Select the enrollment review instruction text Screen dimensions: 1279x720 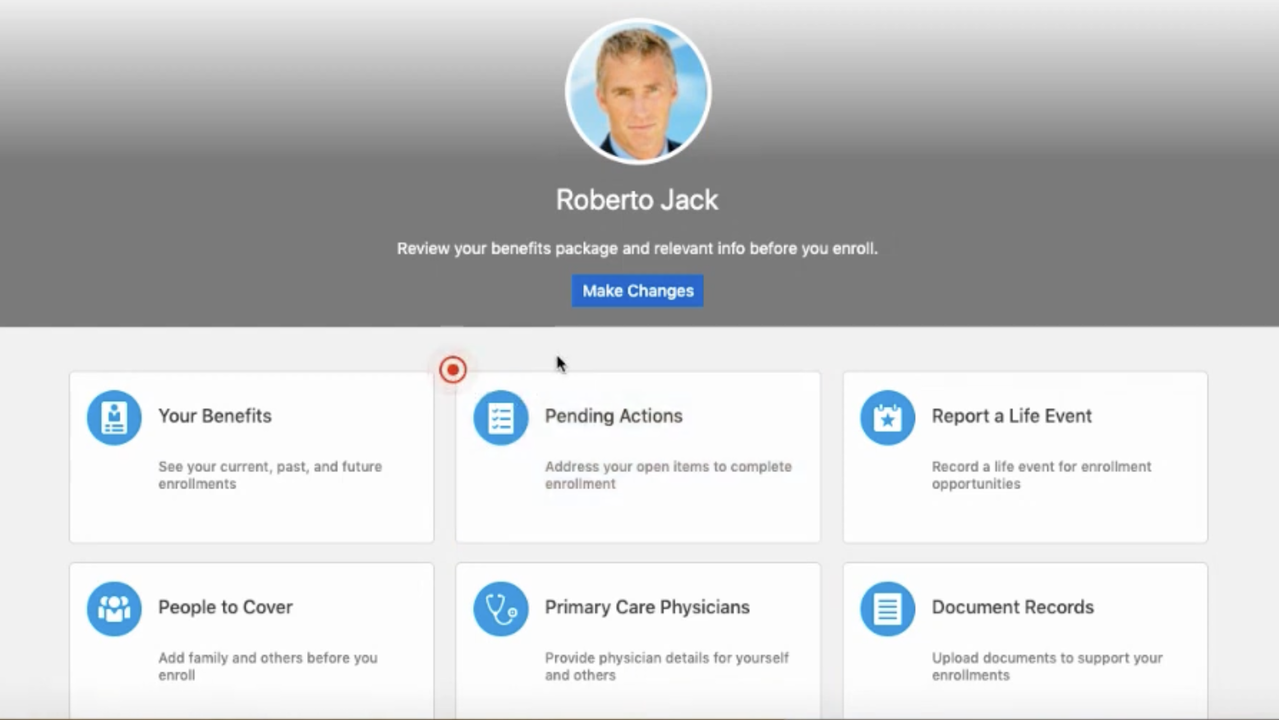tap(637, 248)
